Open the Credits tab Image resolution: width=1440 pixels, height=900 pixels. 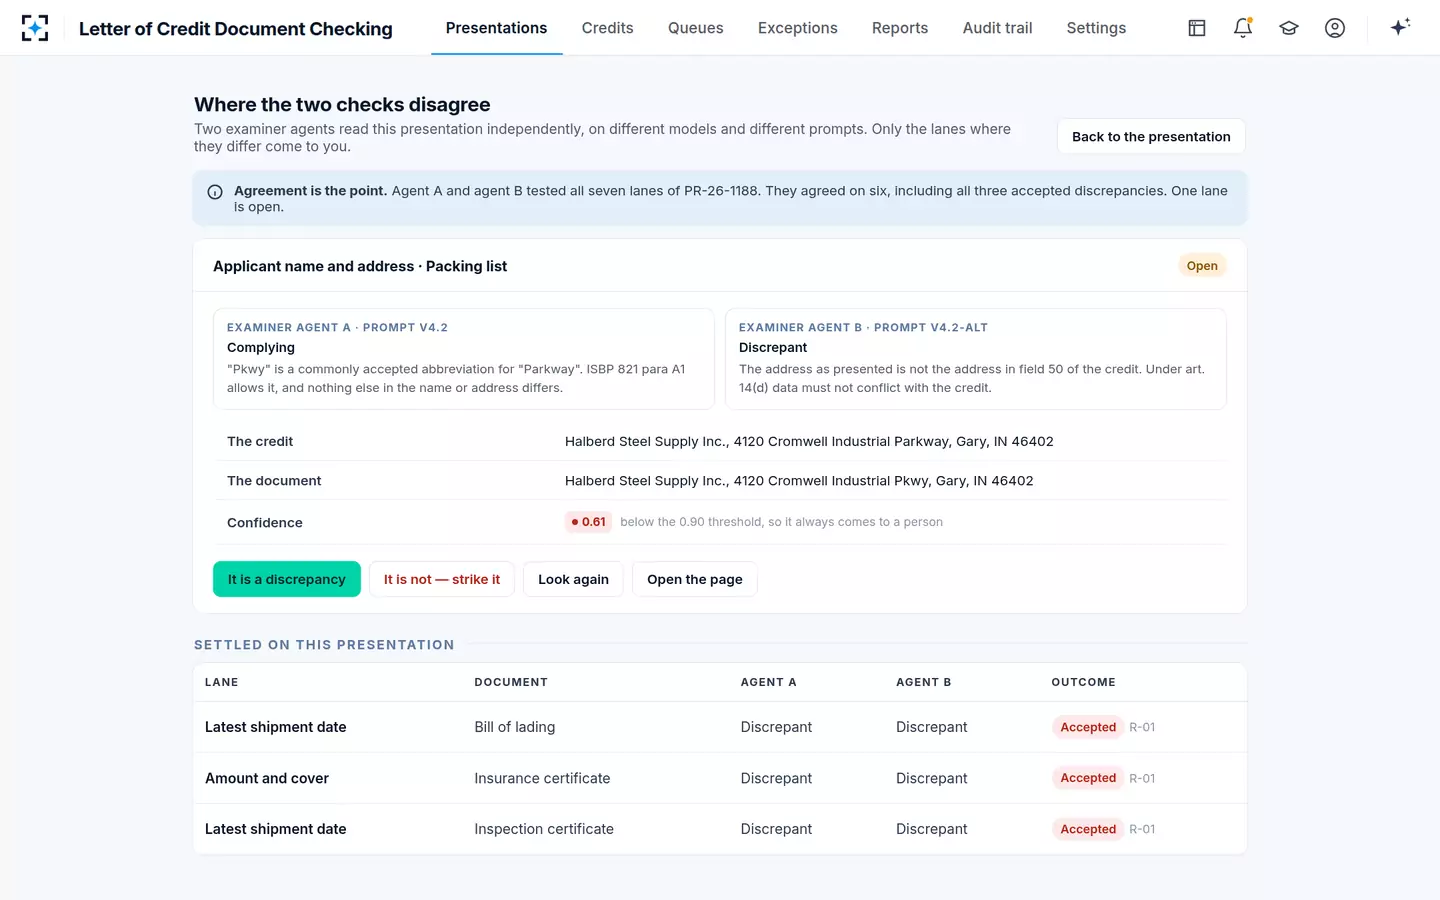click(x=607, y=28)
